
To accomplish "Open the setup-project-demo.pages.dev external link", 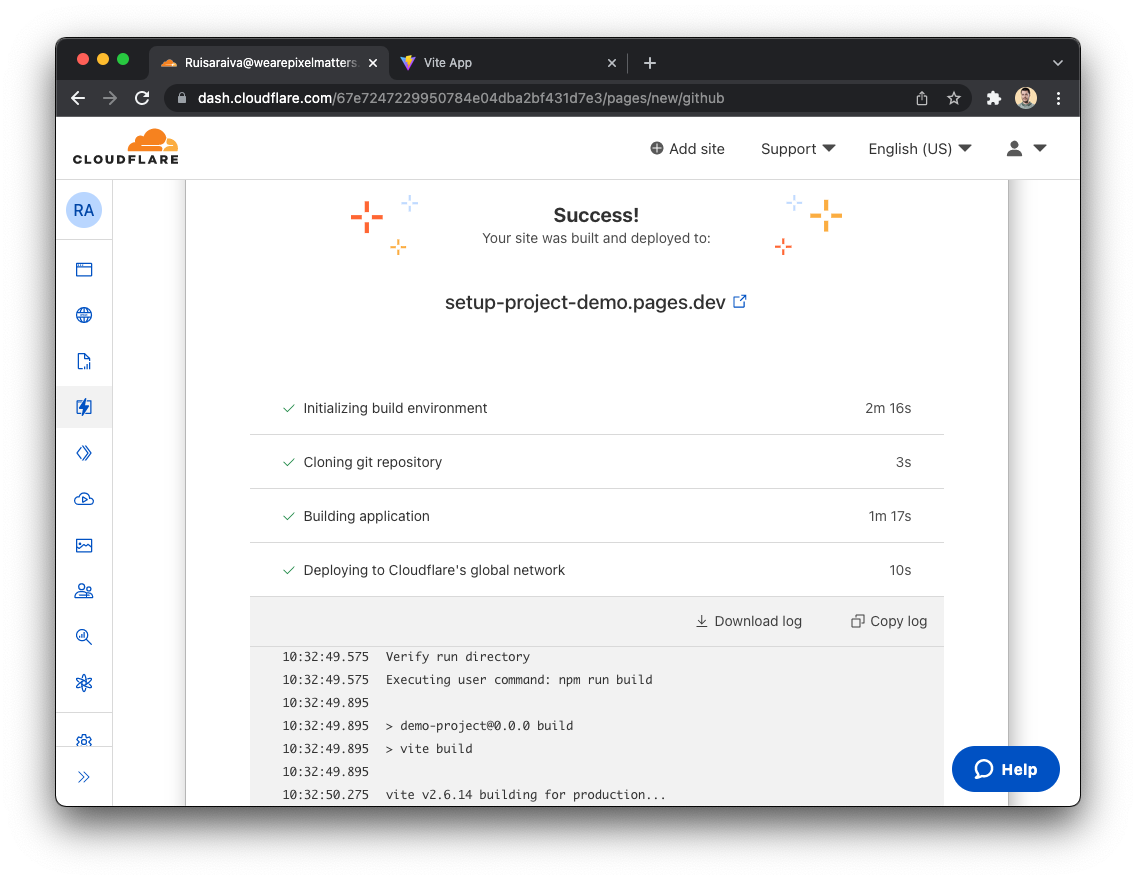I will coord(740,302).
